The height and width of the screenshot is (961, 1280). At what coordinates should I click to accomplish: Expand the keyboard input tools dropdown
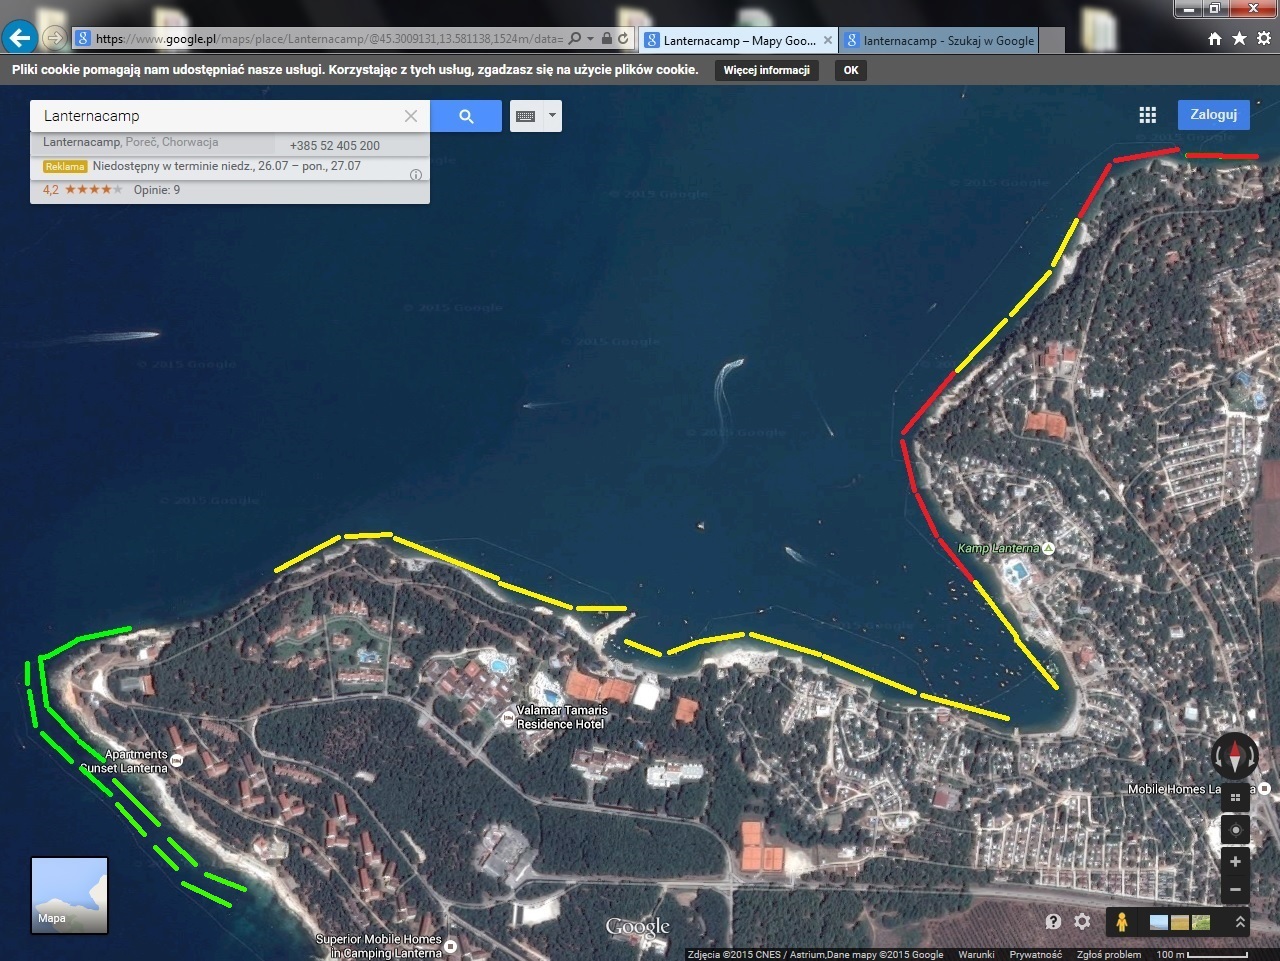[x=552, y=116]
